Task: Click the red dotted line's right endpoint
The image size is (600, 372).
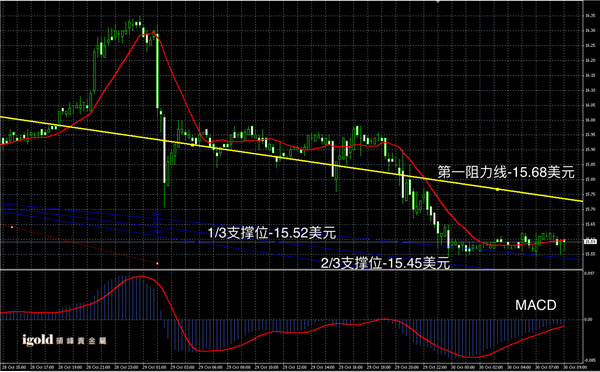Action: click(157, 263)
